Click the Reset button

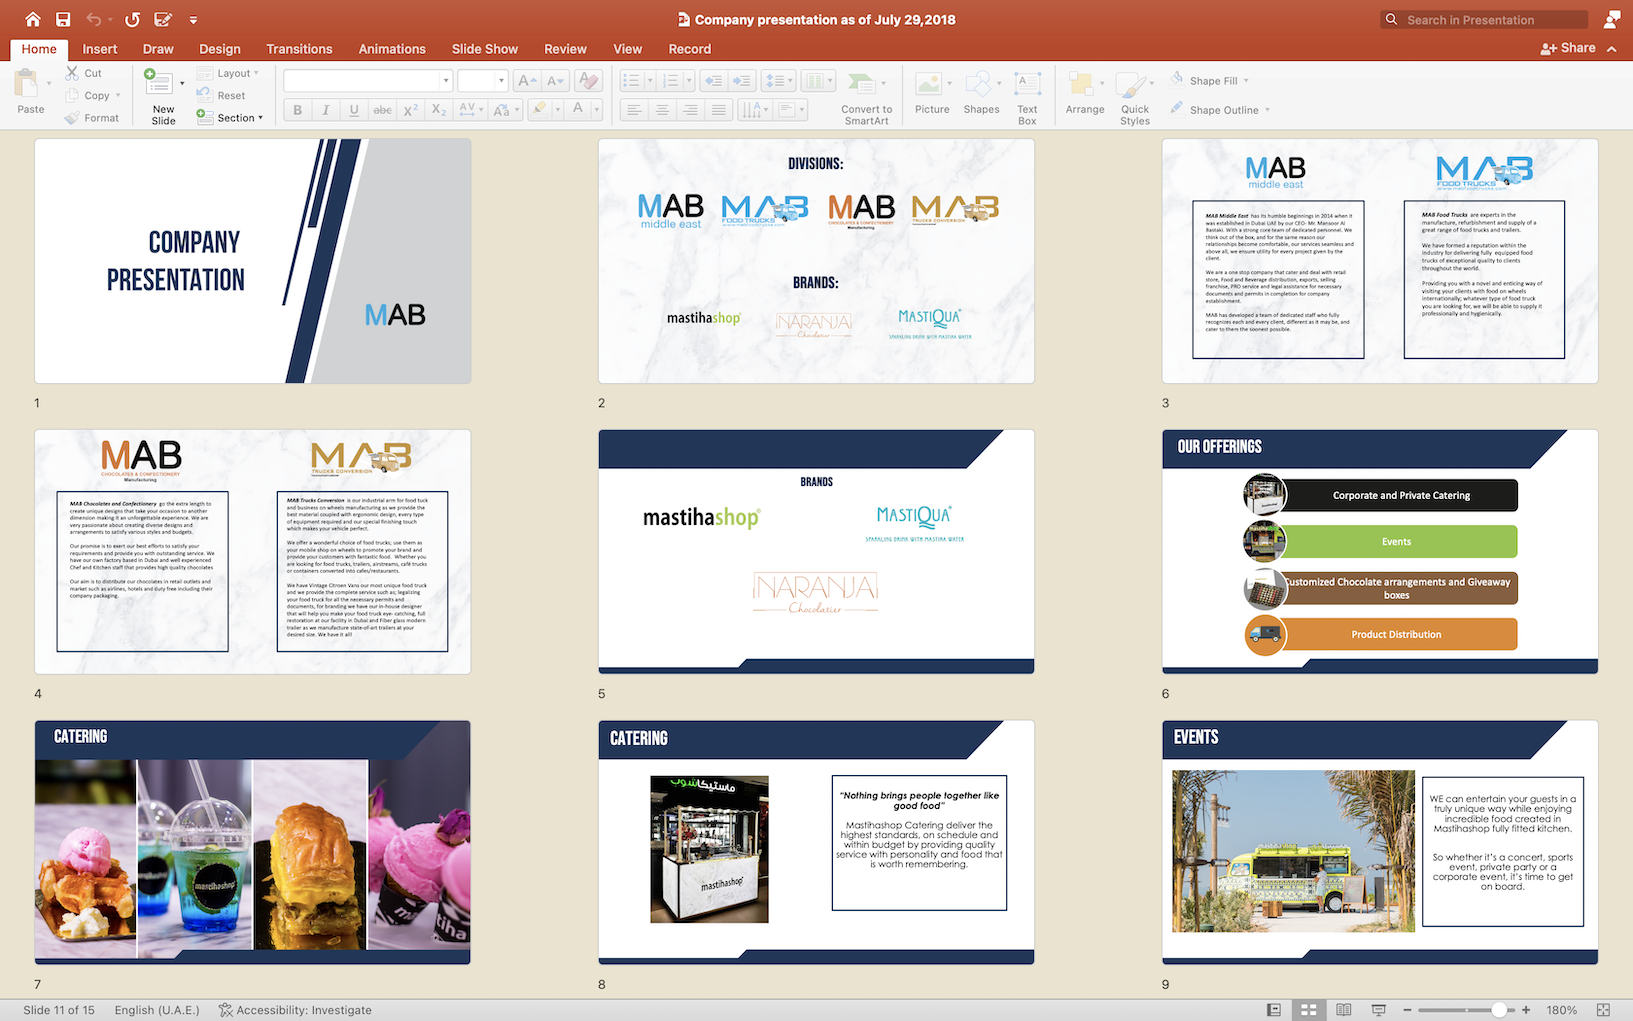[221, 95]
